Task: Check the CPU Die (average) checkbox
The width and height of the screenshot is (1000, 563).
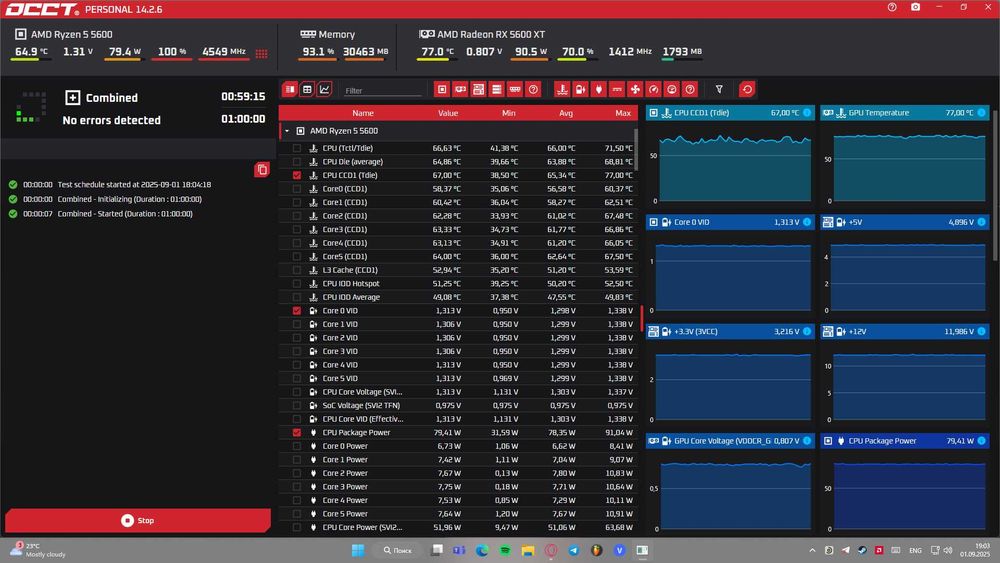Action: pyautogui.click(x=297, y=162)
